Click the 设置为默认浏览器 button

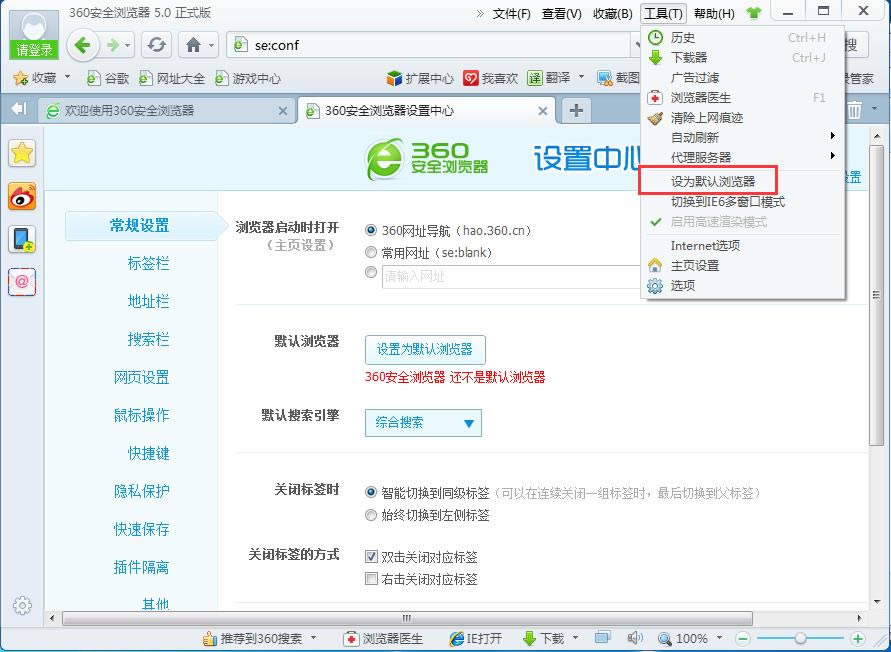424,350
